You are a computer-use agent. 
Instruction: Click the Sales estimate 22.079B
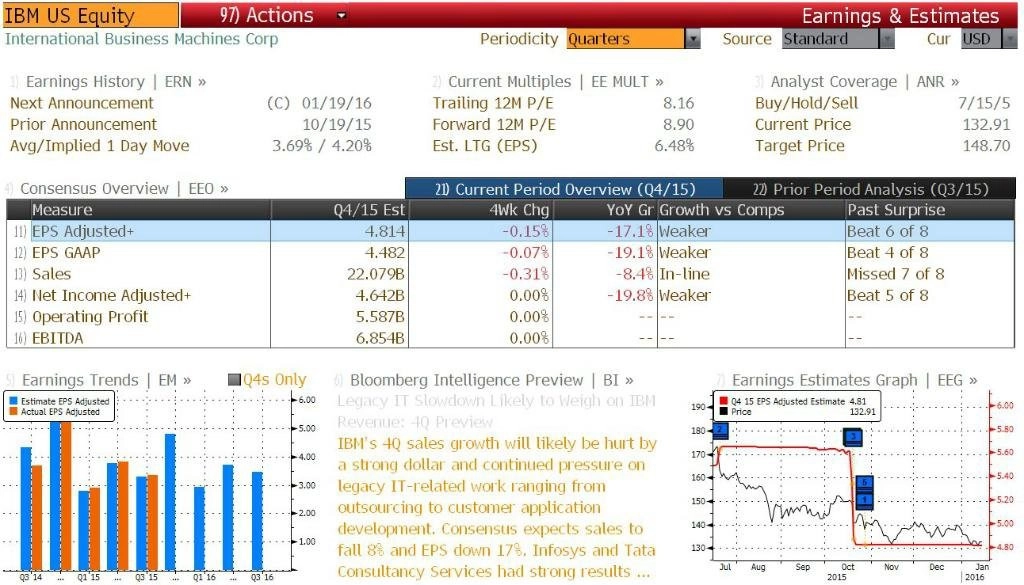376,274
